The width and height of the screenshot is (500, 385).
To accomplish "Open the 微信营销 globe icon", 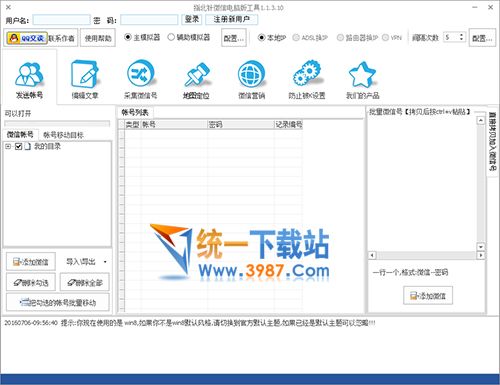I will (252, 73).
